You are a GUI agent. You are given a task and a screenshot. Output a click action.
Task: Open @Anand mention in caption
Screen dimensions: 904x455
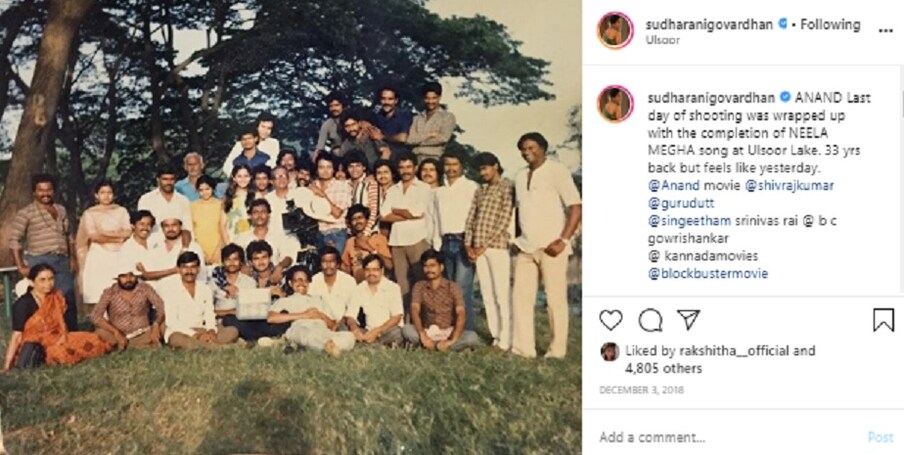pos(673,186)
